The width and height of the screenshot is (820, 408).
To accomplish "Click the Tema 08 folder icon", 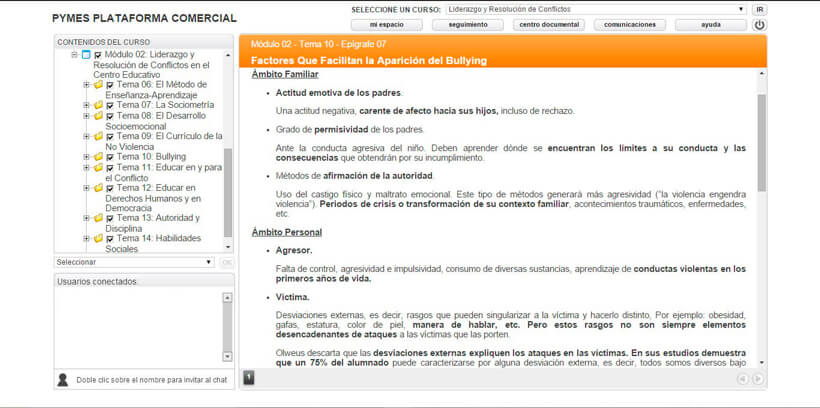I will click(98, 116).
